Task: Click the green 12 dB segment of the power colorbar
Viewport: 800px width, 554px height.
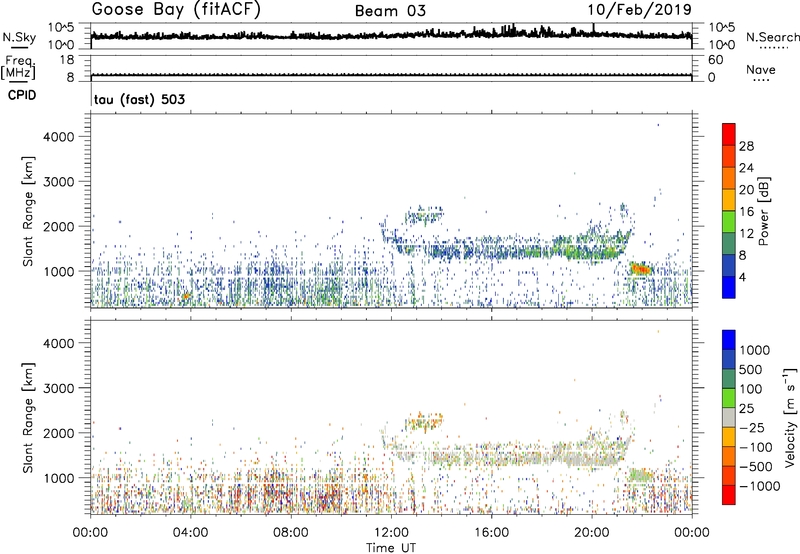Action: [729, 222]
